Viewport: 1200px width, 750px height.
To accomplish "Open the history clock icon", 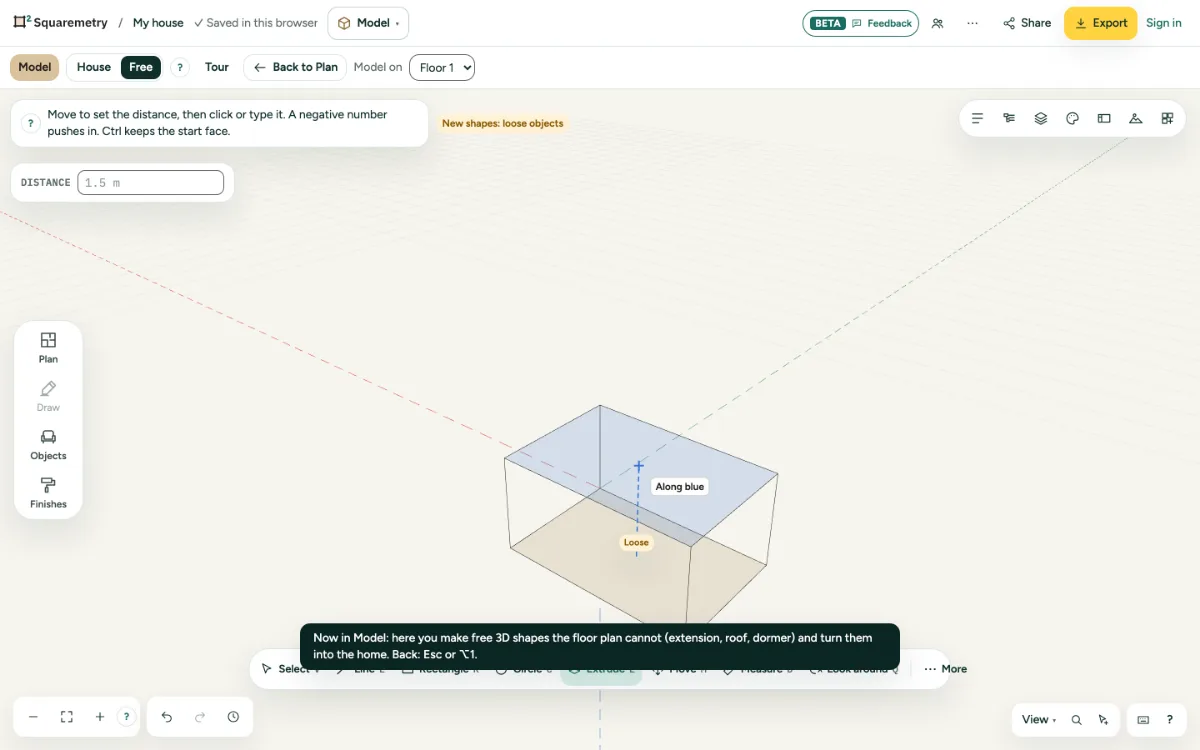I will 233,717.
